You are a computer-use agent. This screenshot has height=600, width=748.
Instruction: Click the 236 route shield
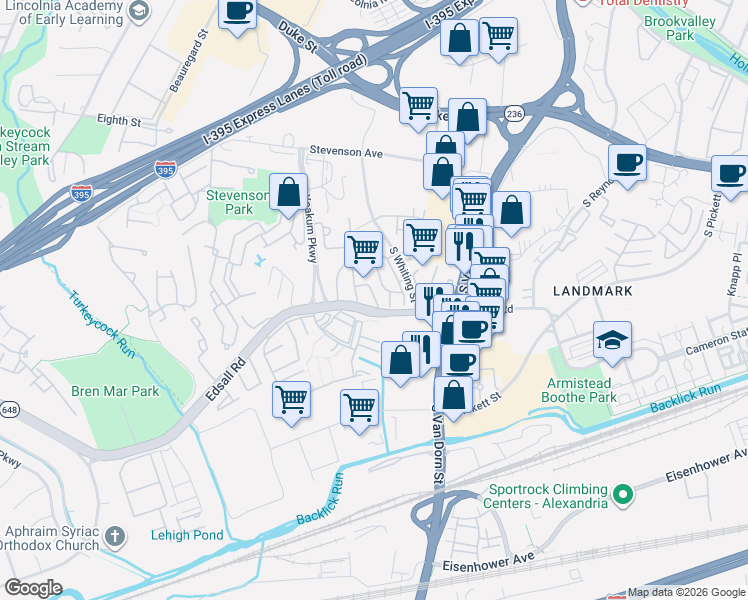(514, 114)
